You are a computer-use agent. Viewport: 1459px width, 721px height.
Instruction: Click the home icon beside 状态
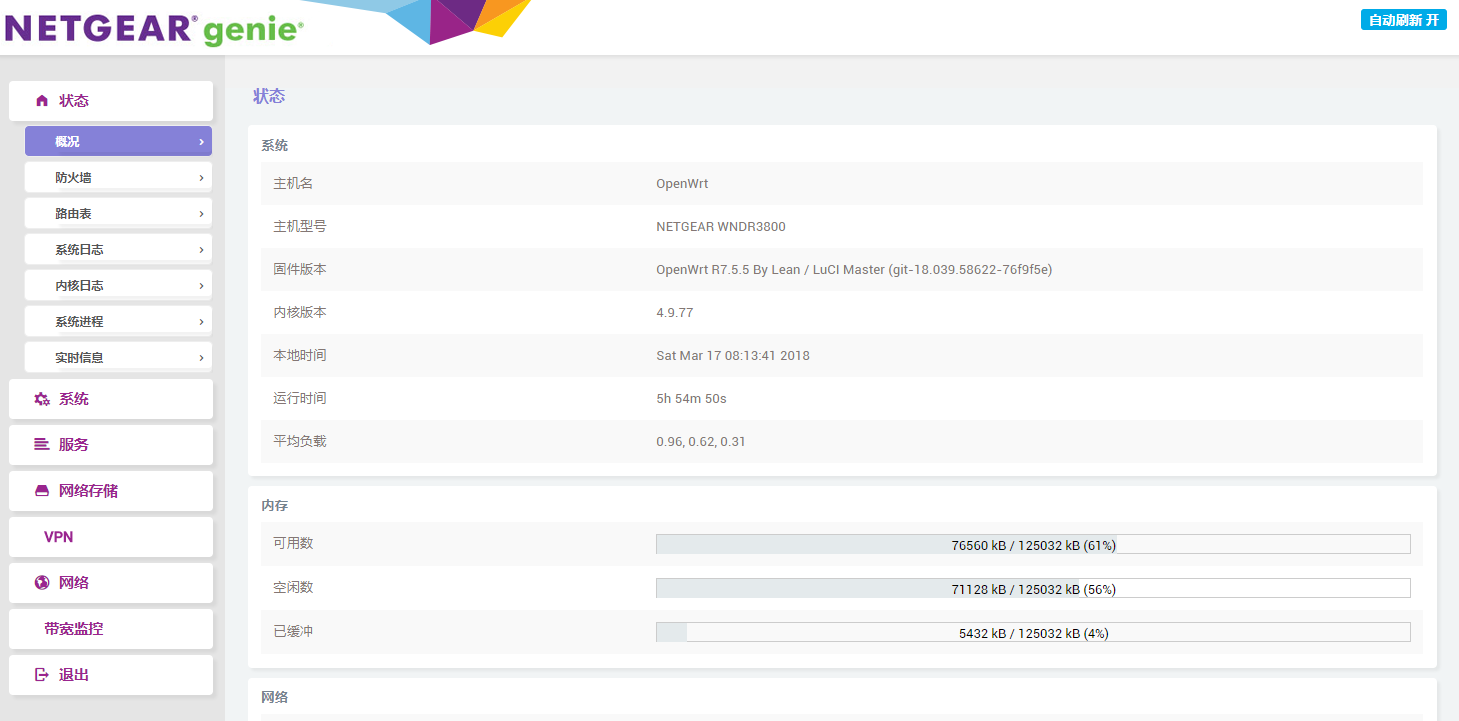(x=42, y=101)
